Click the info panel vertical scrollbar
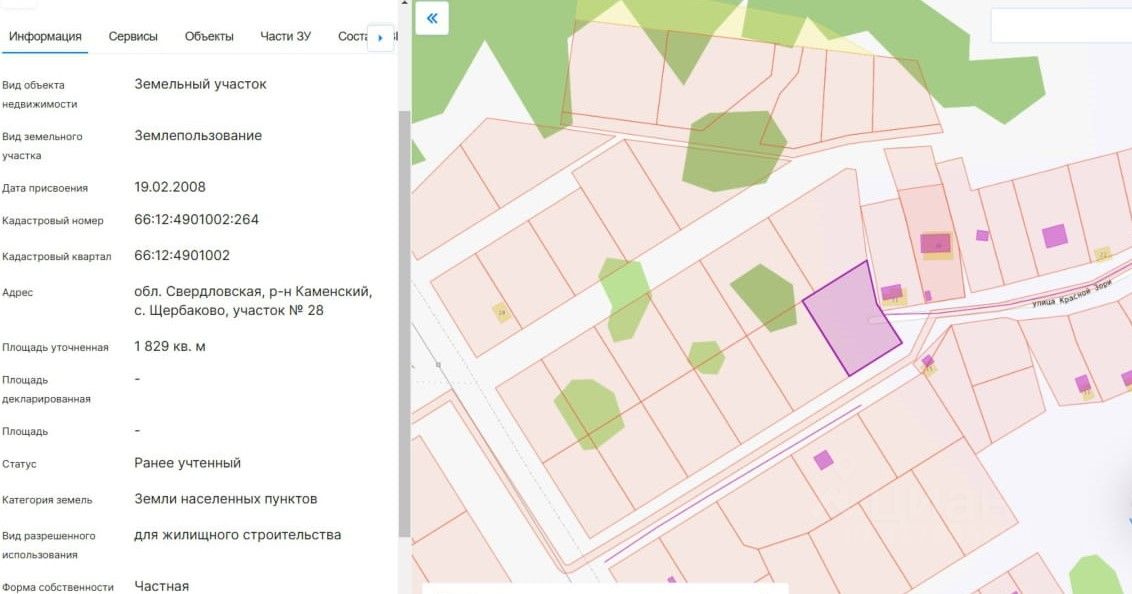This screenshot has height=594, width=1132. click(404, 323)
